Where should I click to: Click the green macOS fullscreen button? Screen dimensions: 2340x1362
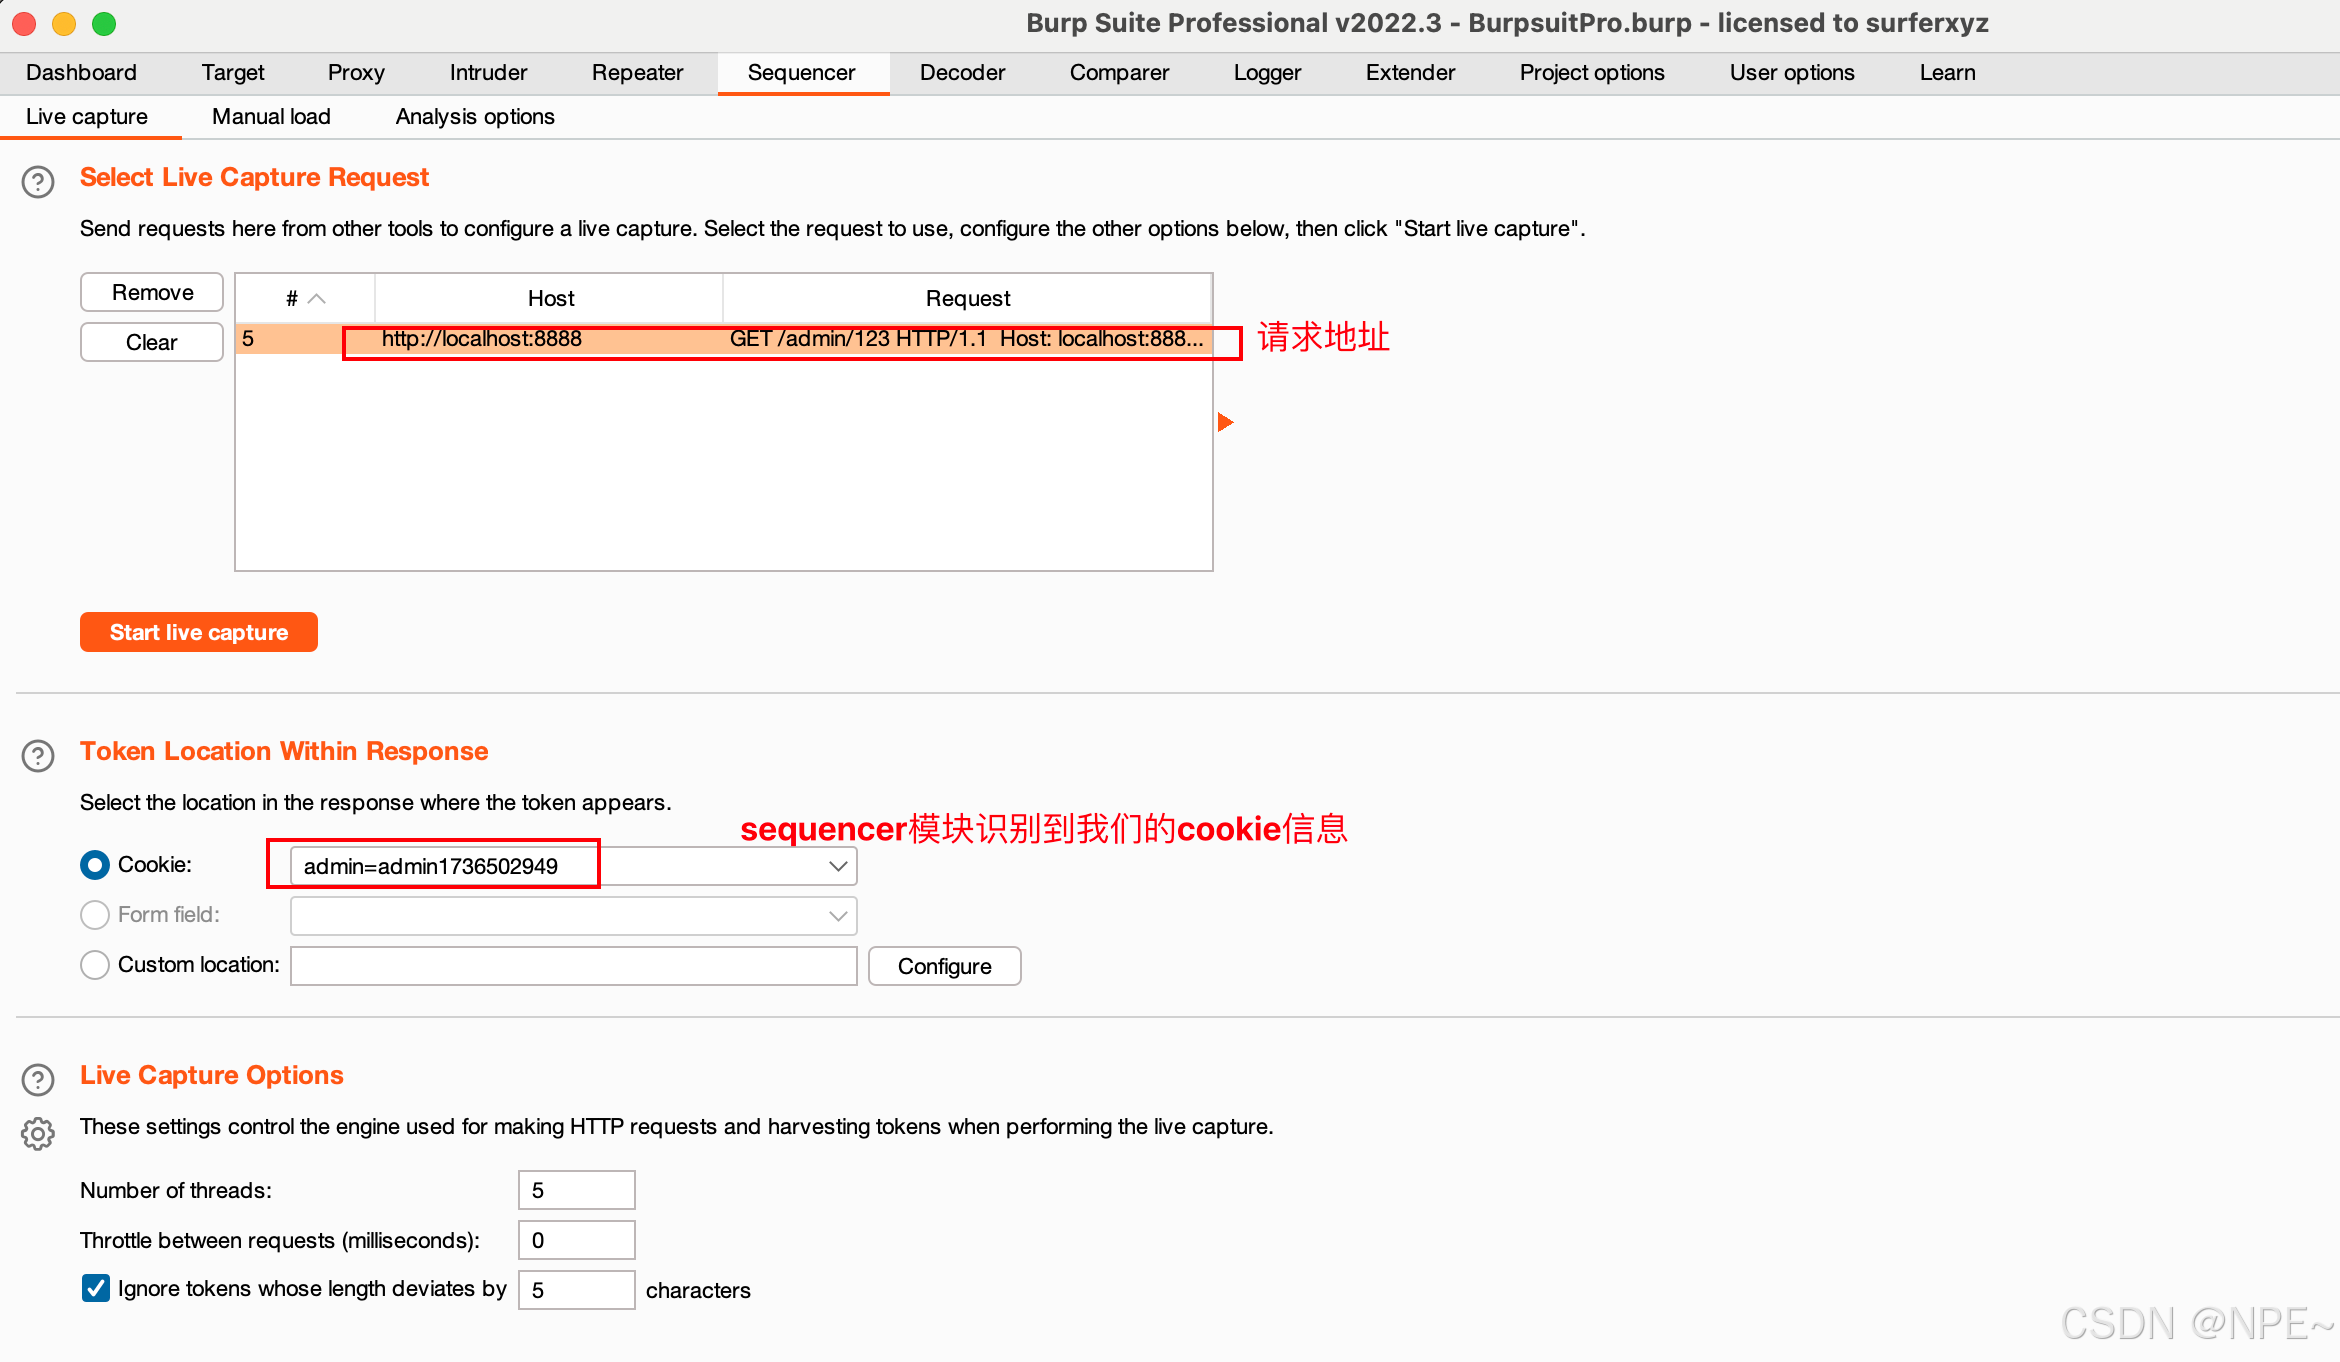104,23
